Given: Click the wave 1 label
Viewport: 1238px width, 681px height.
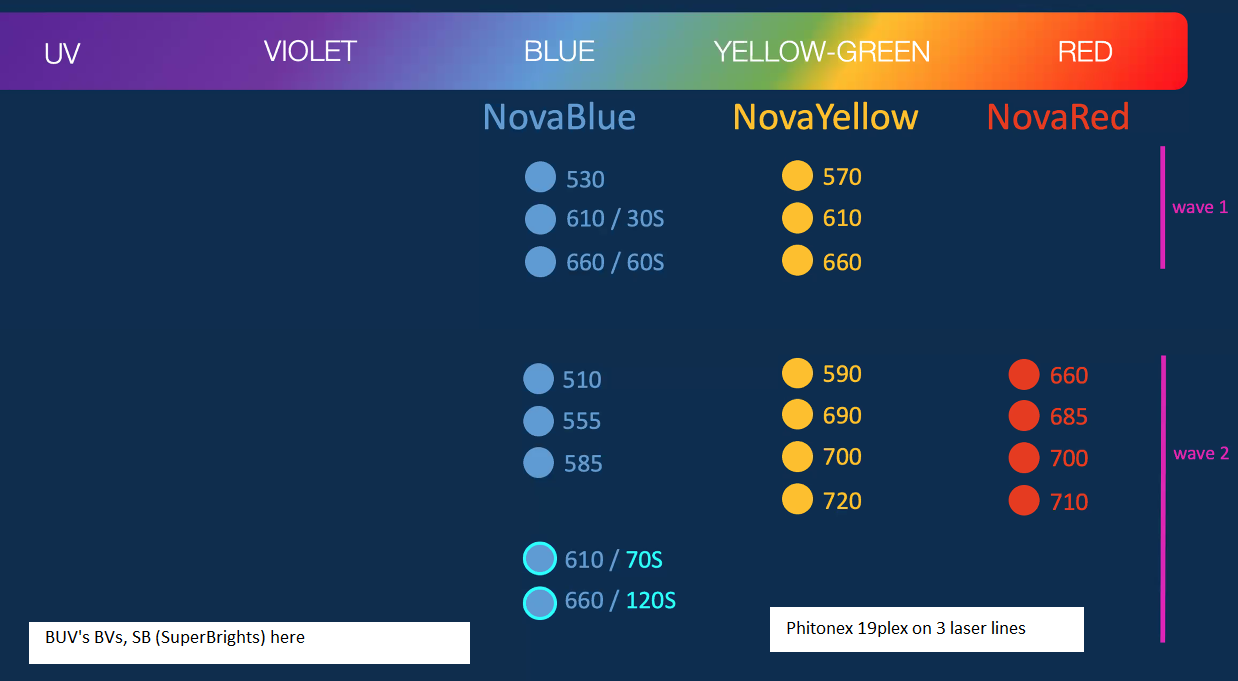Looking at the screenshot, I should (1200, 208).
